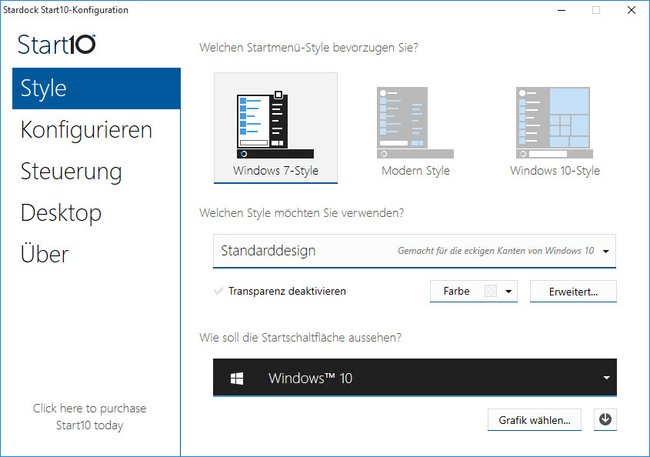Expand the Standarddesign style dropdown
This screenshot has width=650, height=457.
point(415,251)
